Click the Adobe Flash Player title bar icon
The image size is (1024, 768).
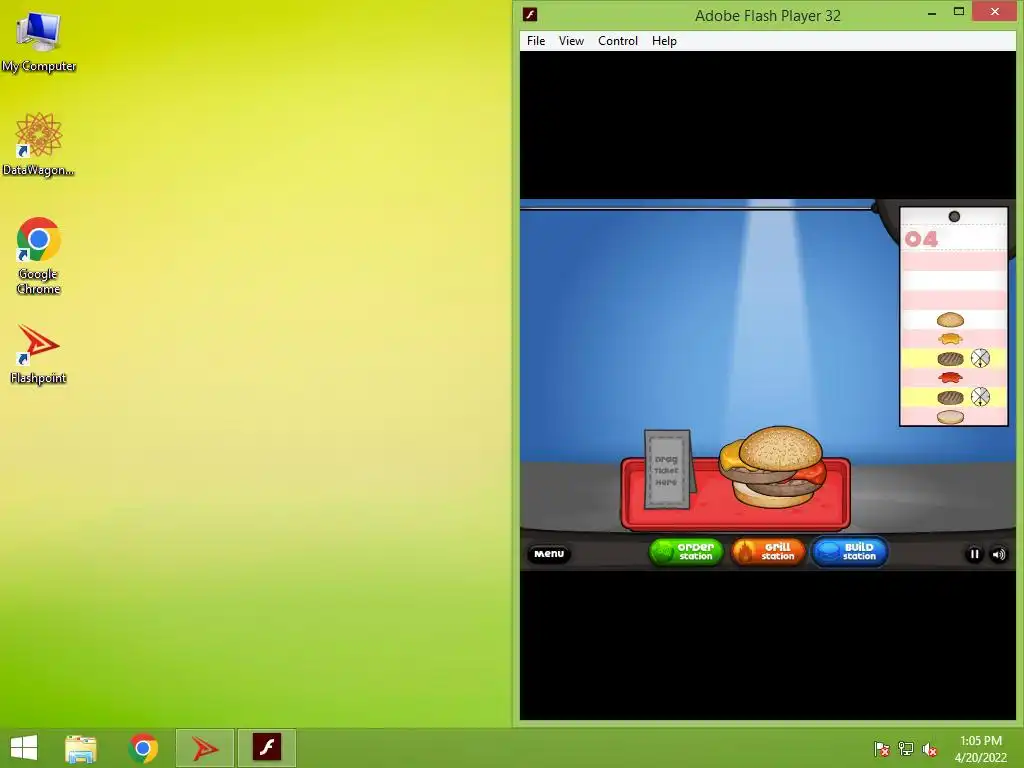(530, 14)
